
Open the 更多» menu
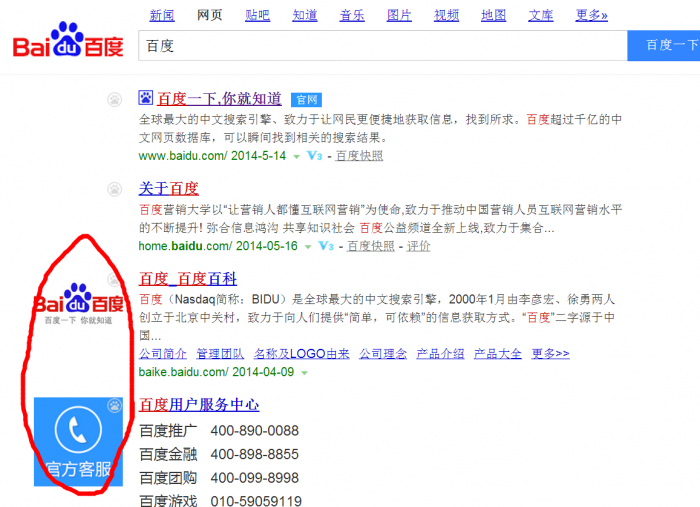tap(592, 16)
